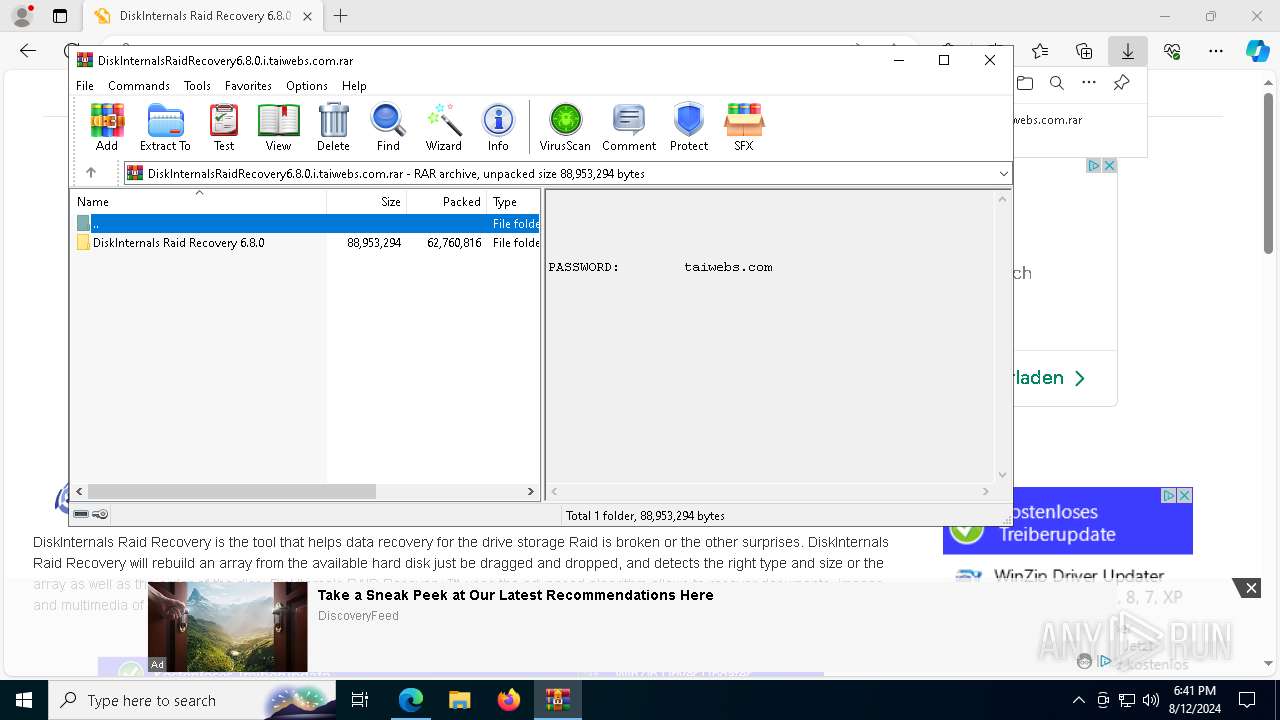Screen dimensions: 1280x720
Task: Open Edge Downloads icon
Action: pos(1128,51)
